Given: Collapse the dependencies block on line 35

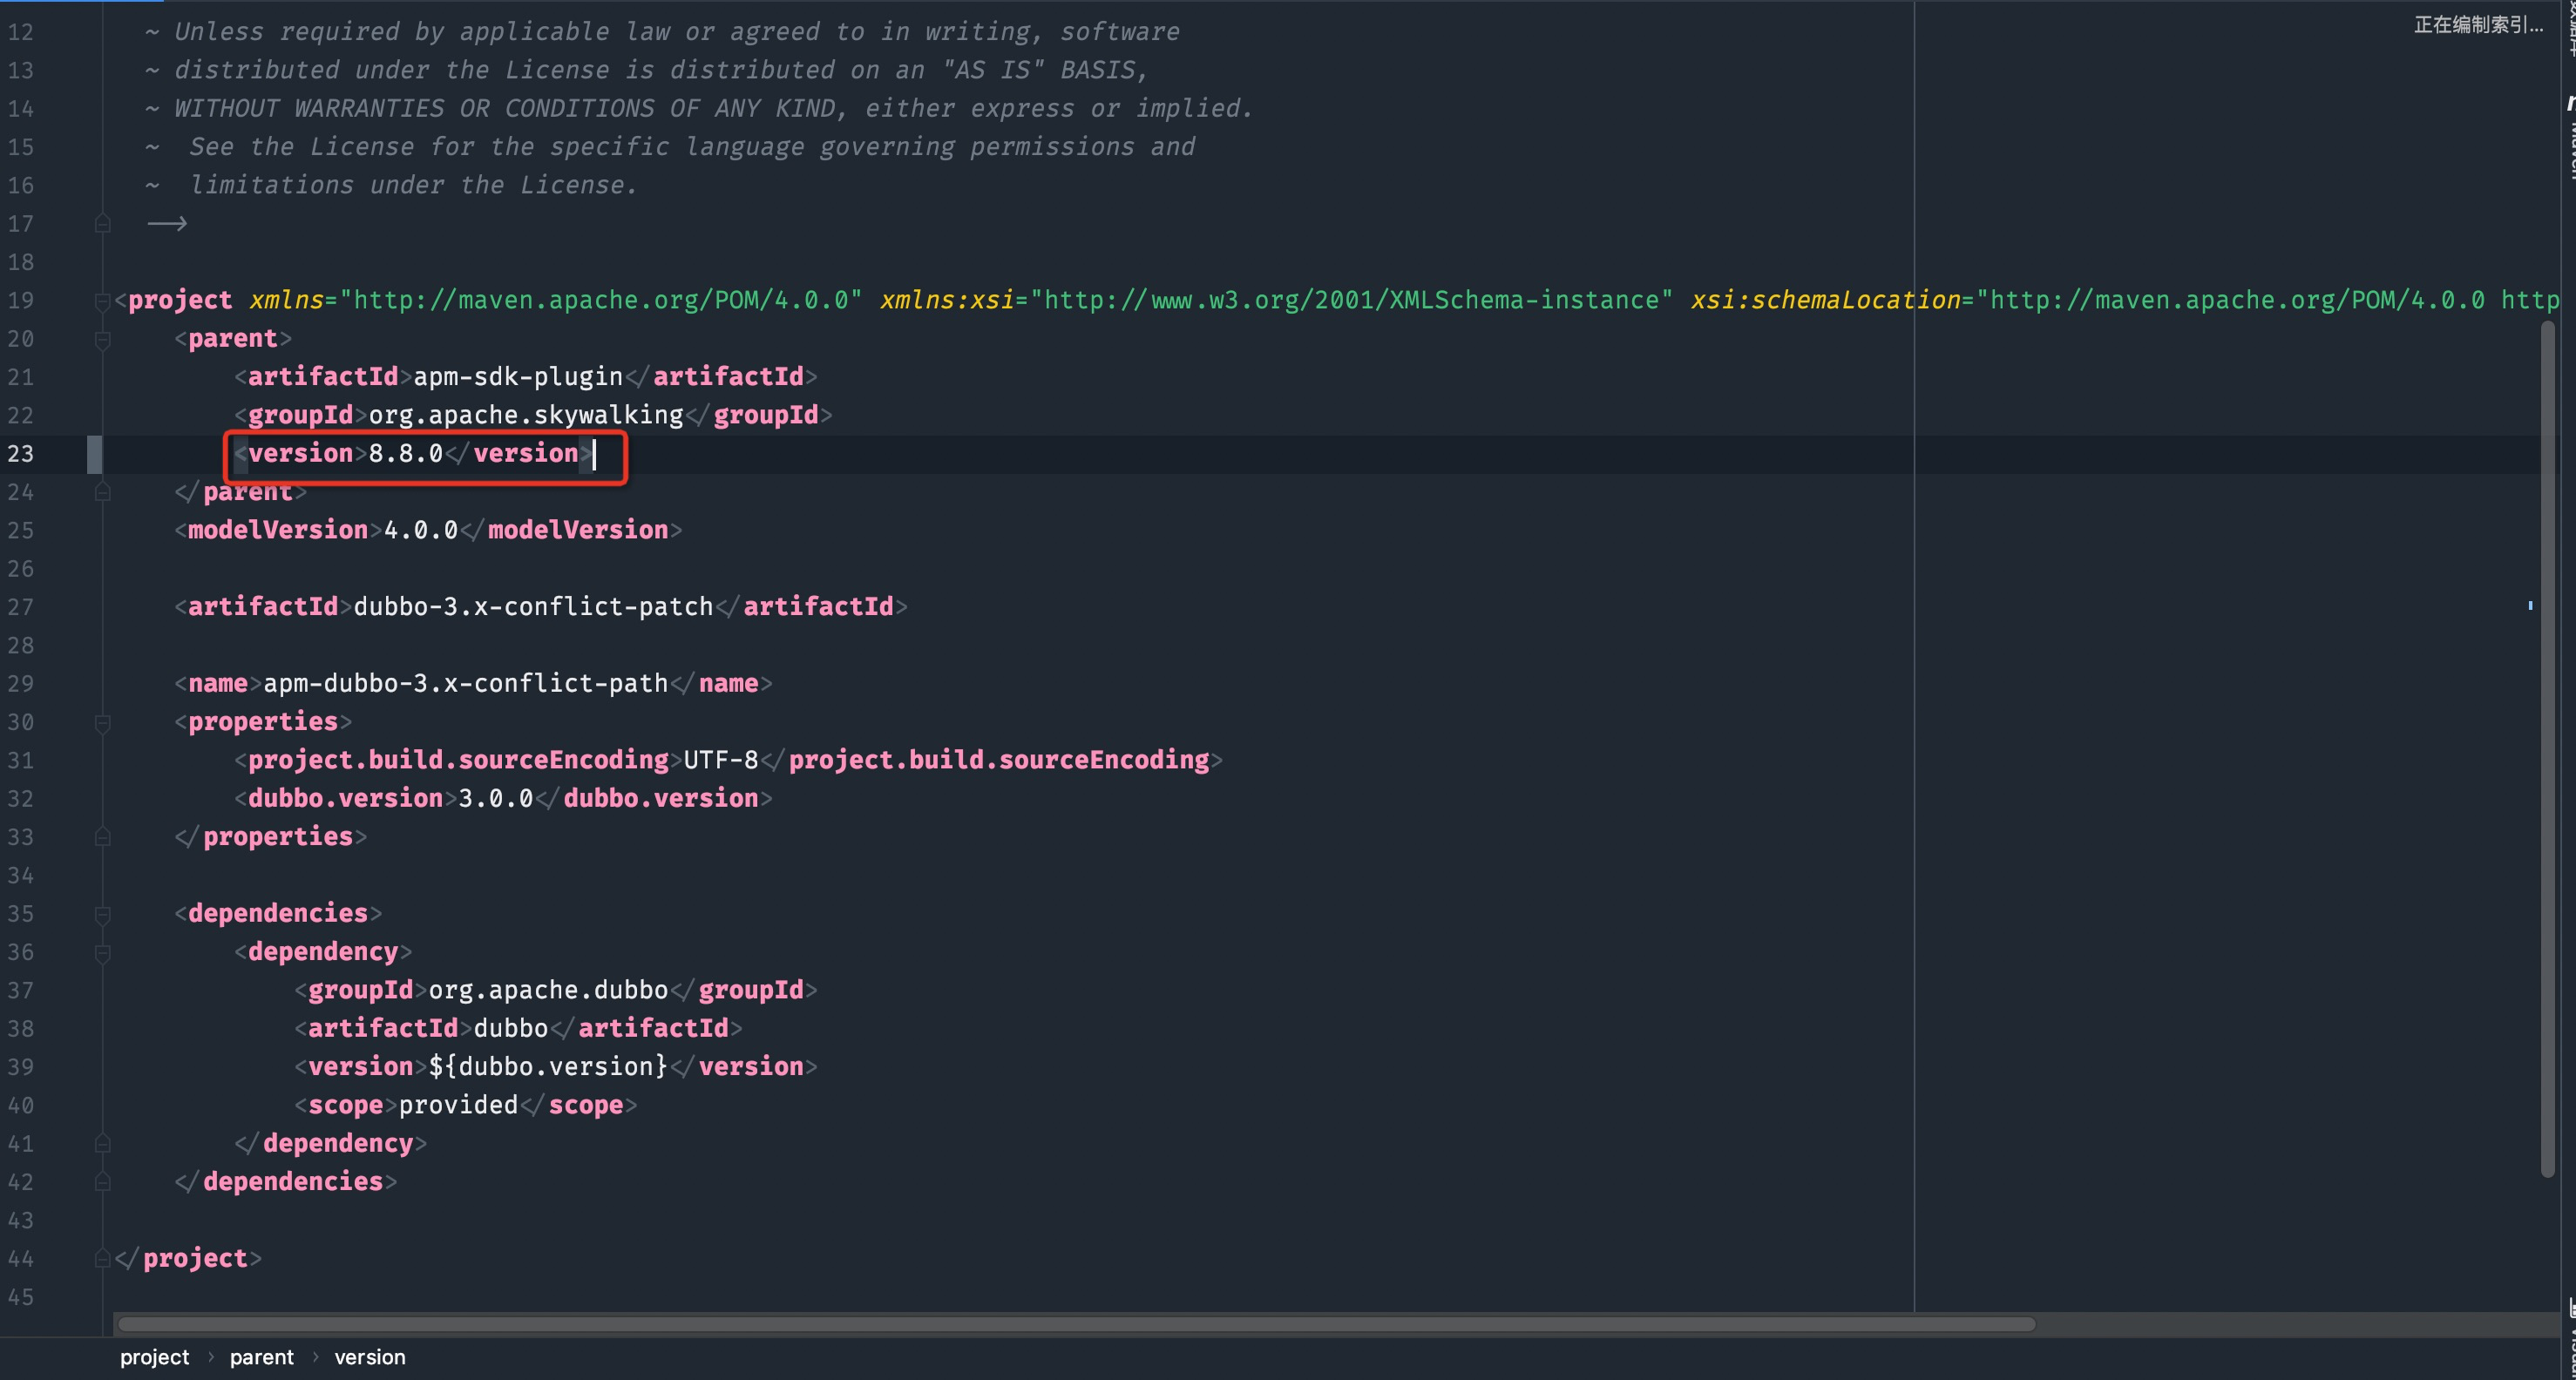Looking at the screenshot, I should point(102,915).
